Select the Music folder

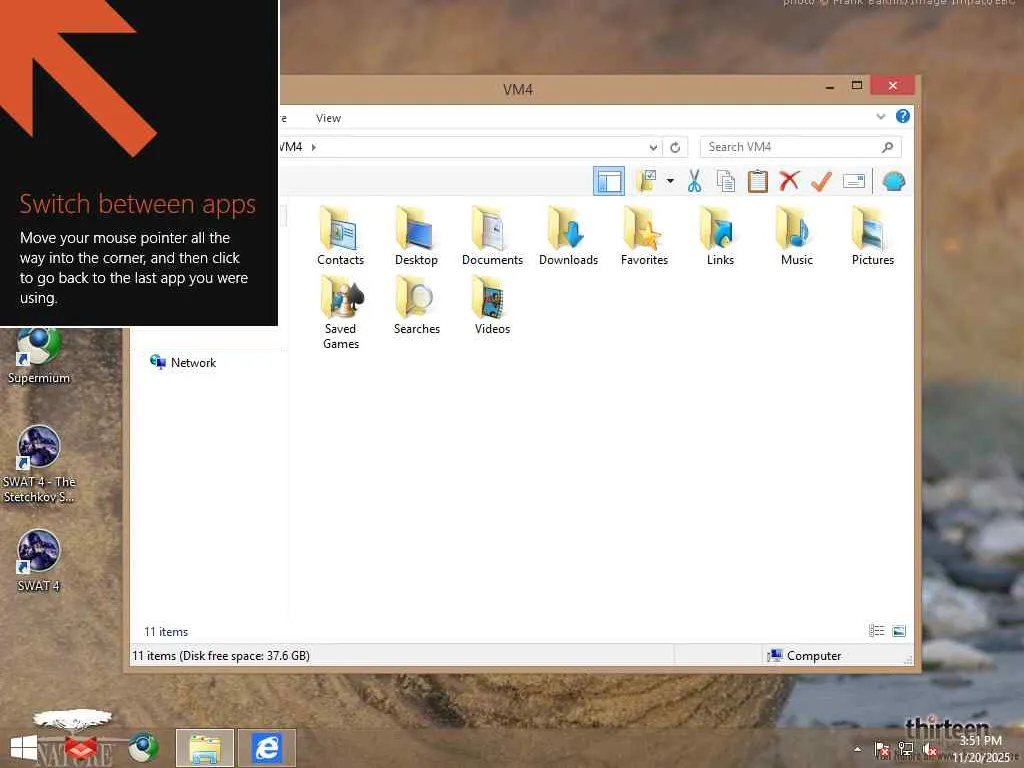796,236
